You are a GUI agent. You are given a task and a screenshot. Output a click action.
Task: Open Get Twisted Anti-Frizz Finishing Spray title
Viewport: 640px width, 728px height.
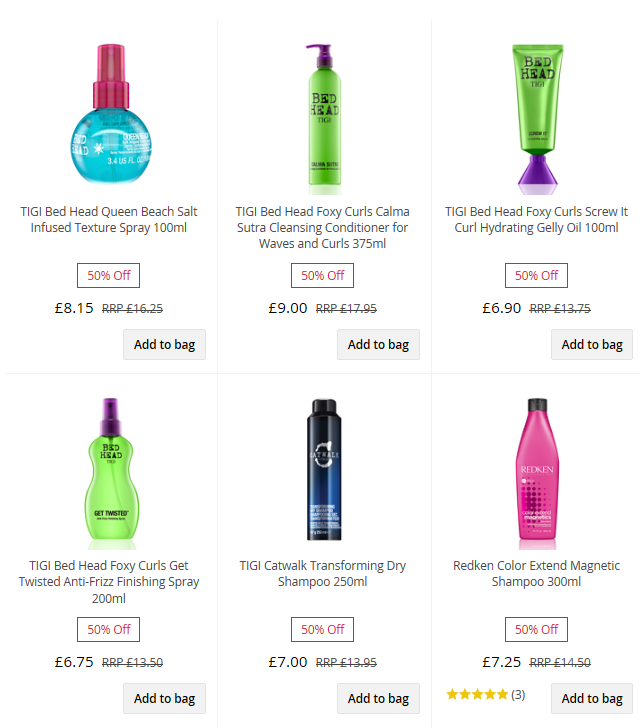[x=109, y=582]
